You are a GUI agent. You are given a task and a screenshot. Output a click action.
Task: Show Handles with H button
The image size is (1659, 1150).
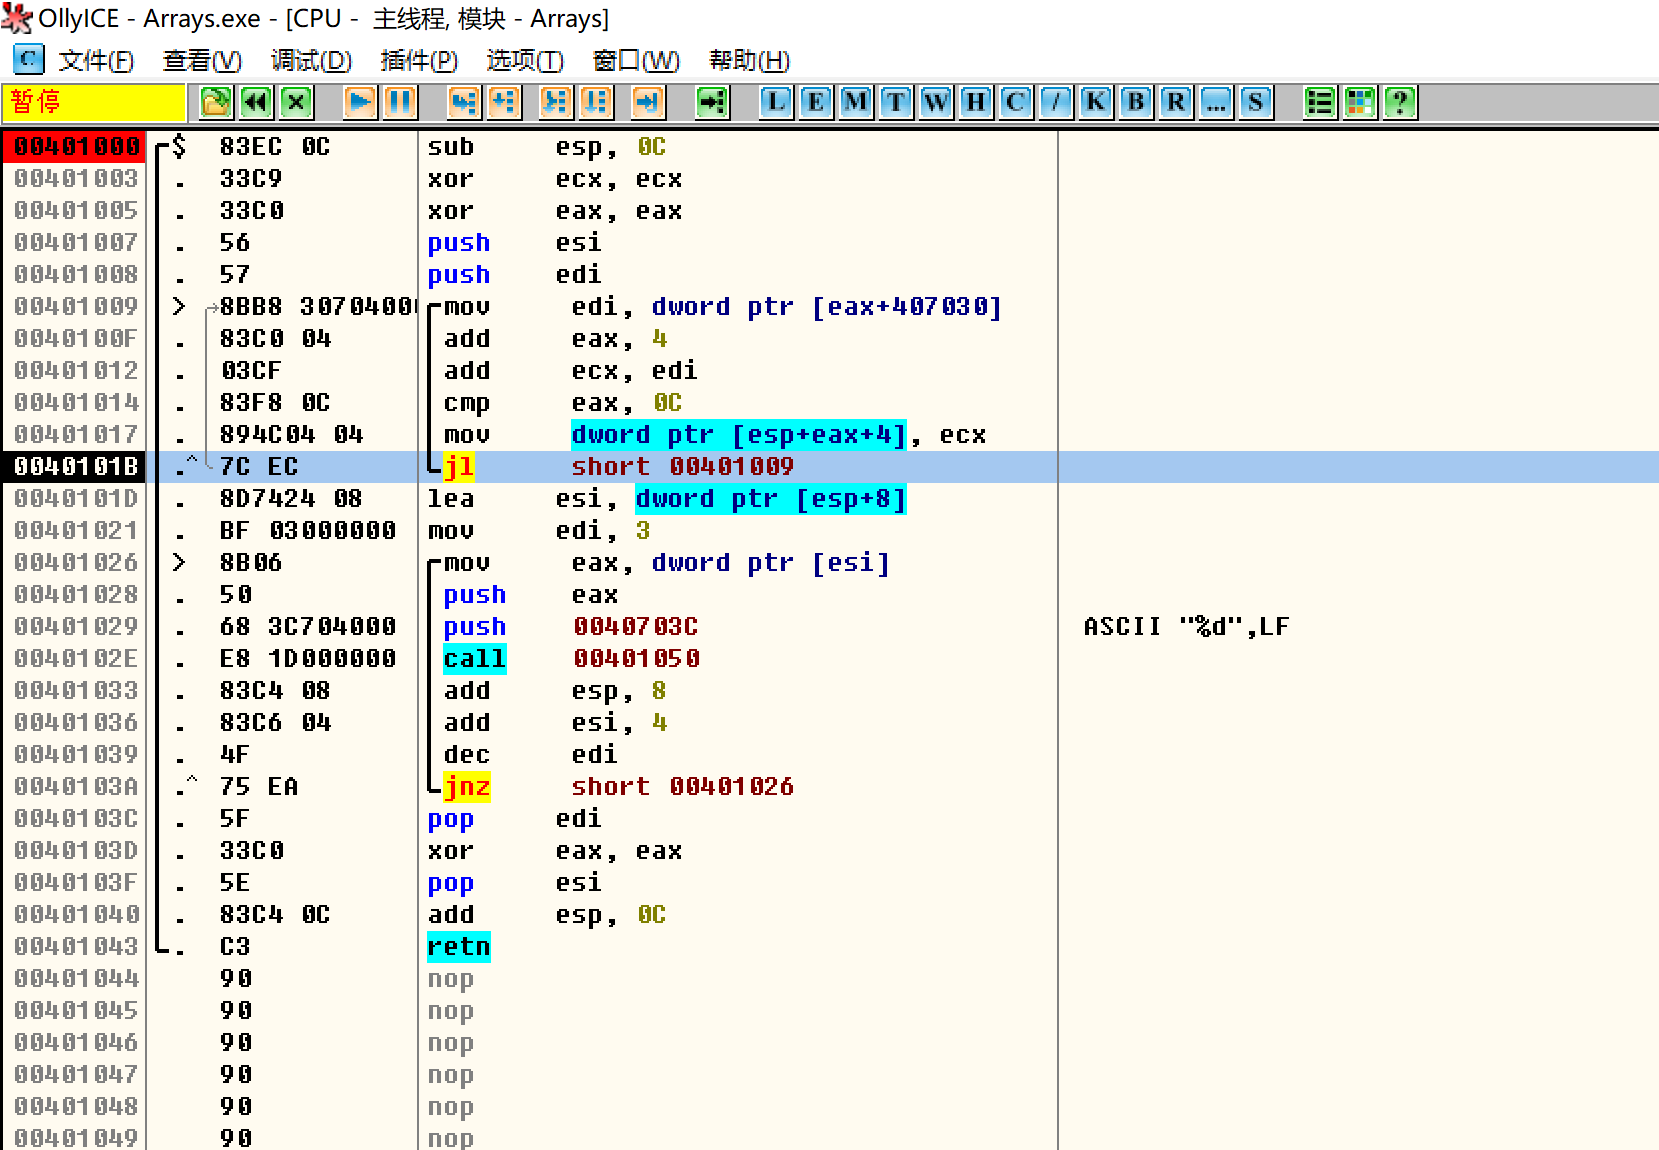[x=976, y=102]
